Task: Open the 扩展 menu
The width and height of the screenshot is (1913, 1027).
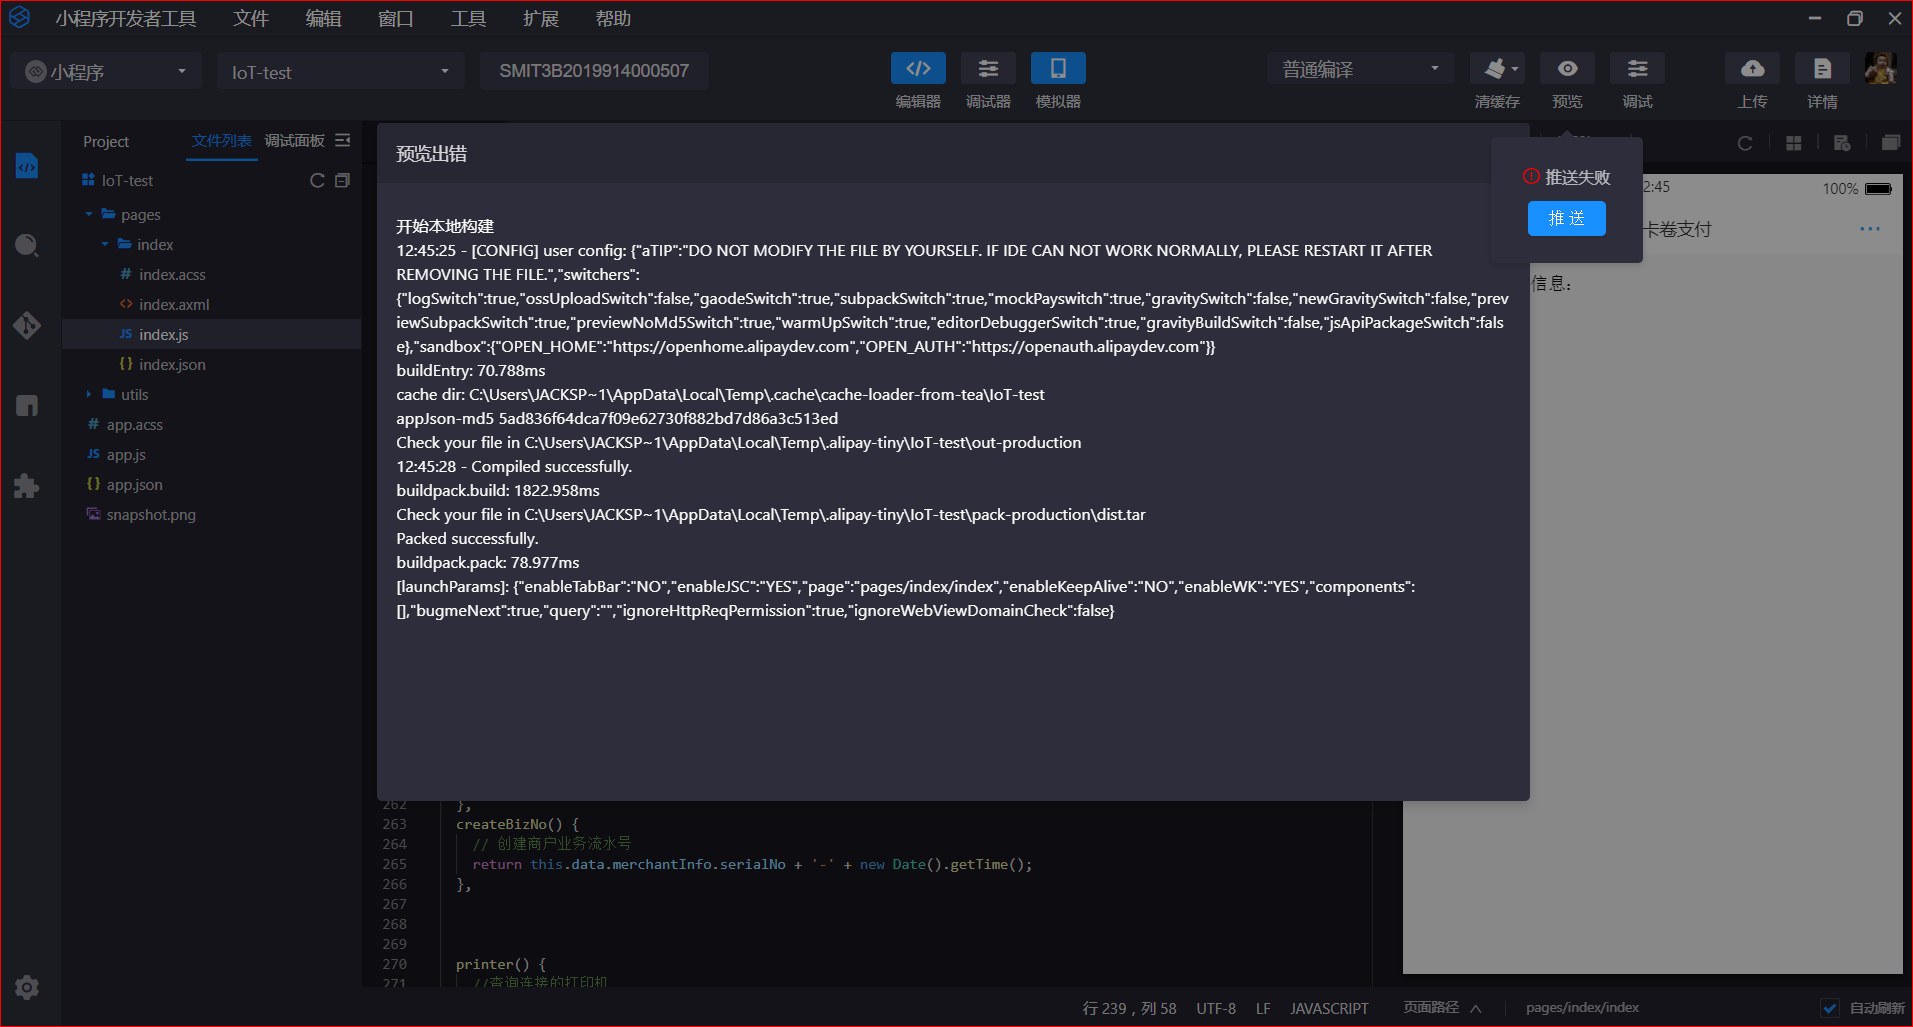Action: click(x=540, y=18)
